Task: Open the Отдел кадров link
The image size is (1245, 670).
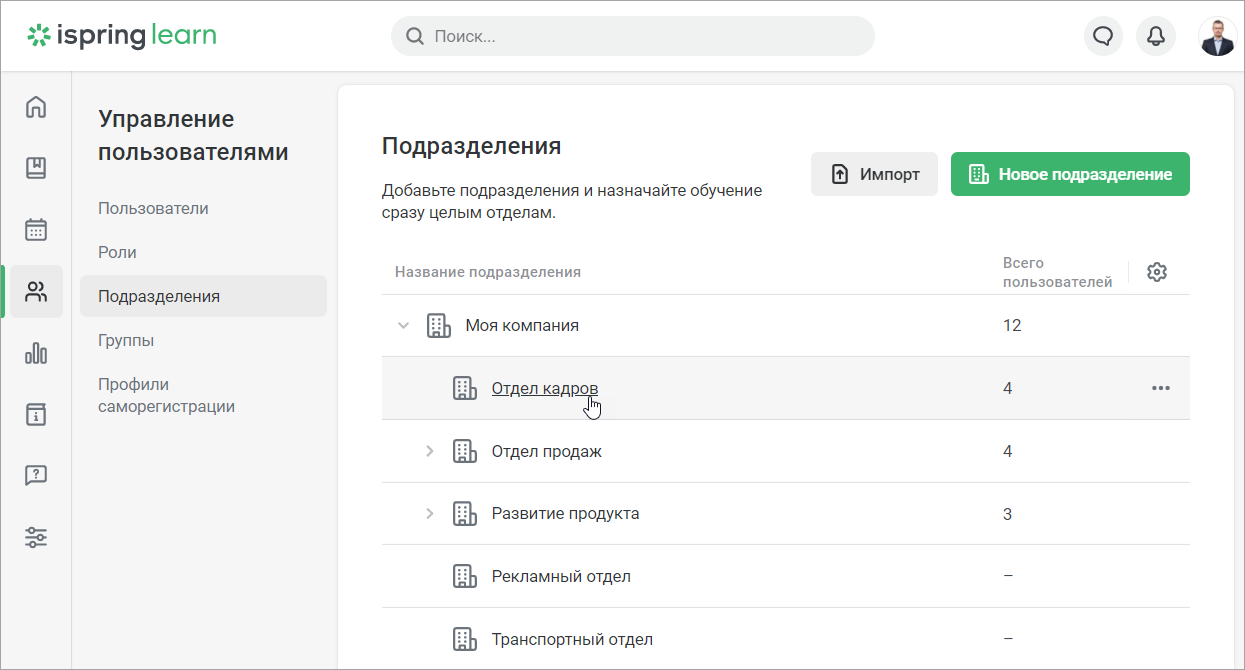Action: (x=545, y=388)
